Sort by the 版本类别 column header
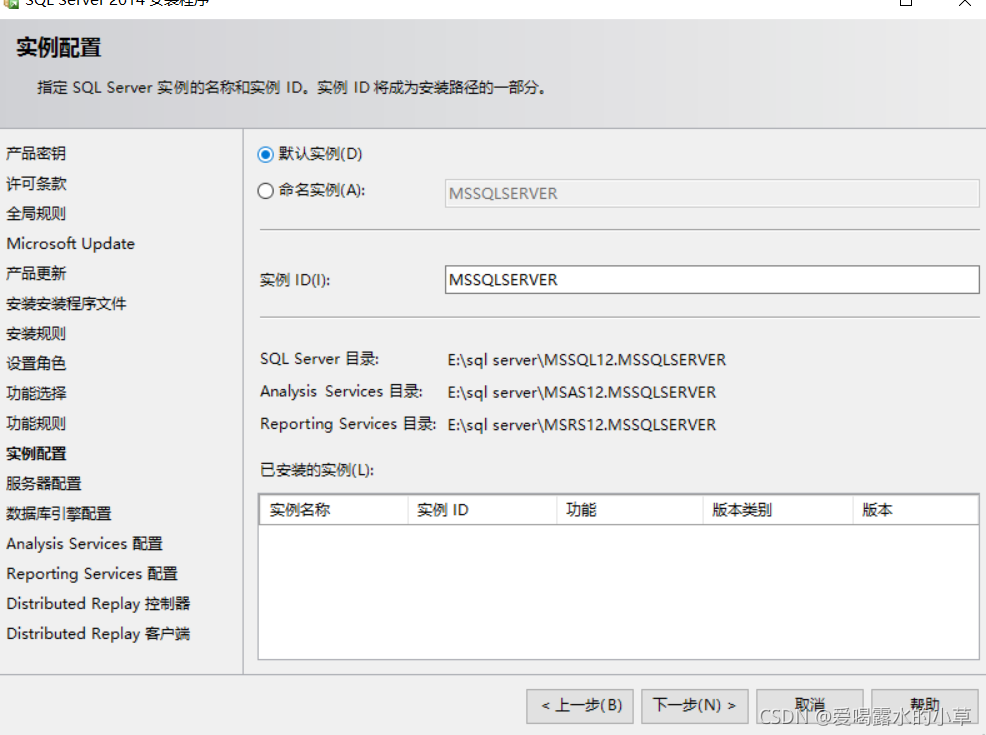Image resolution: width=986 pixels, height=735 pixels. 778,510
